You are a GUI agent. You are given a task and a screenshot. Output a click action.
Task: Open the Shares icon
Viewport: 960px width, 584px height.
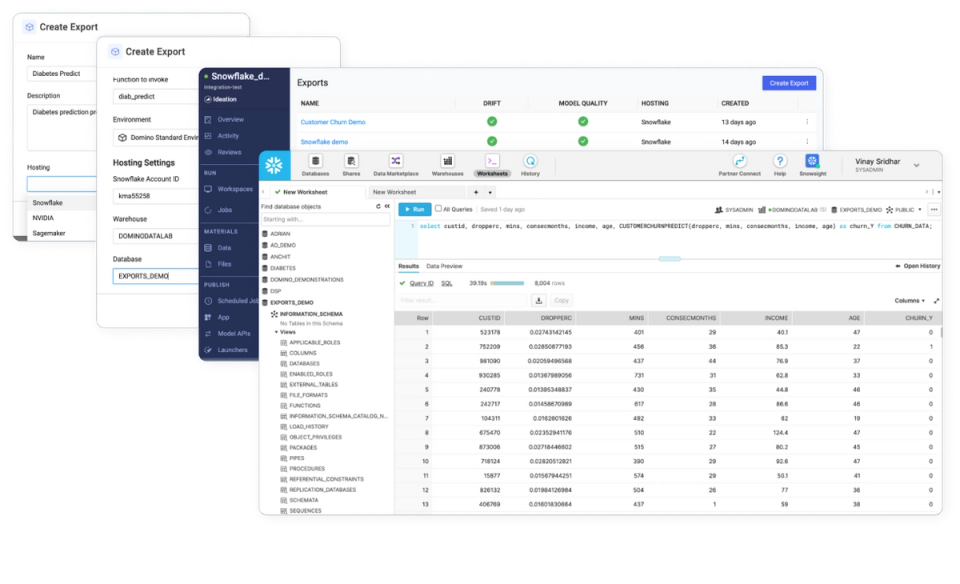(351, 161)
